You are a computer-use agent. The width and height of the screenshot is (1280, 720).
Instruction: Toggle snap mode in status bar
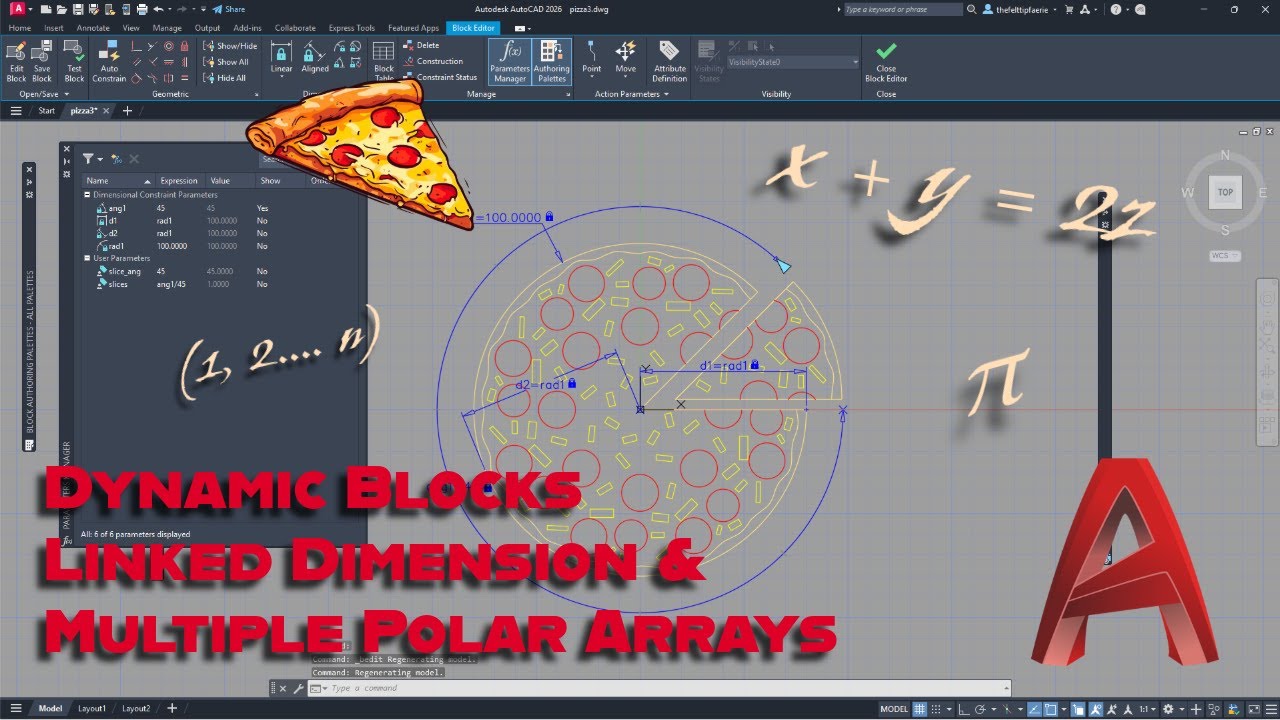(x=937, y=709)
